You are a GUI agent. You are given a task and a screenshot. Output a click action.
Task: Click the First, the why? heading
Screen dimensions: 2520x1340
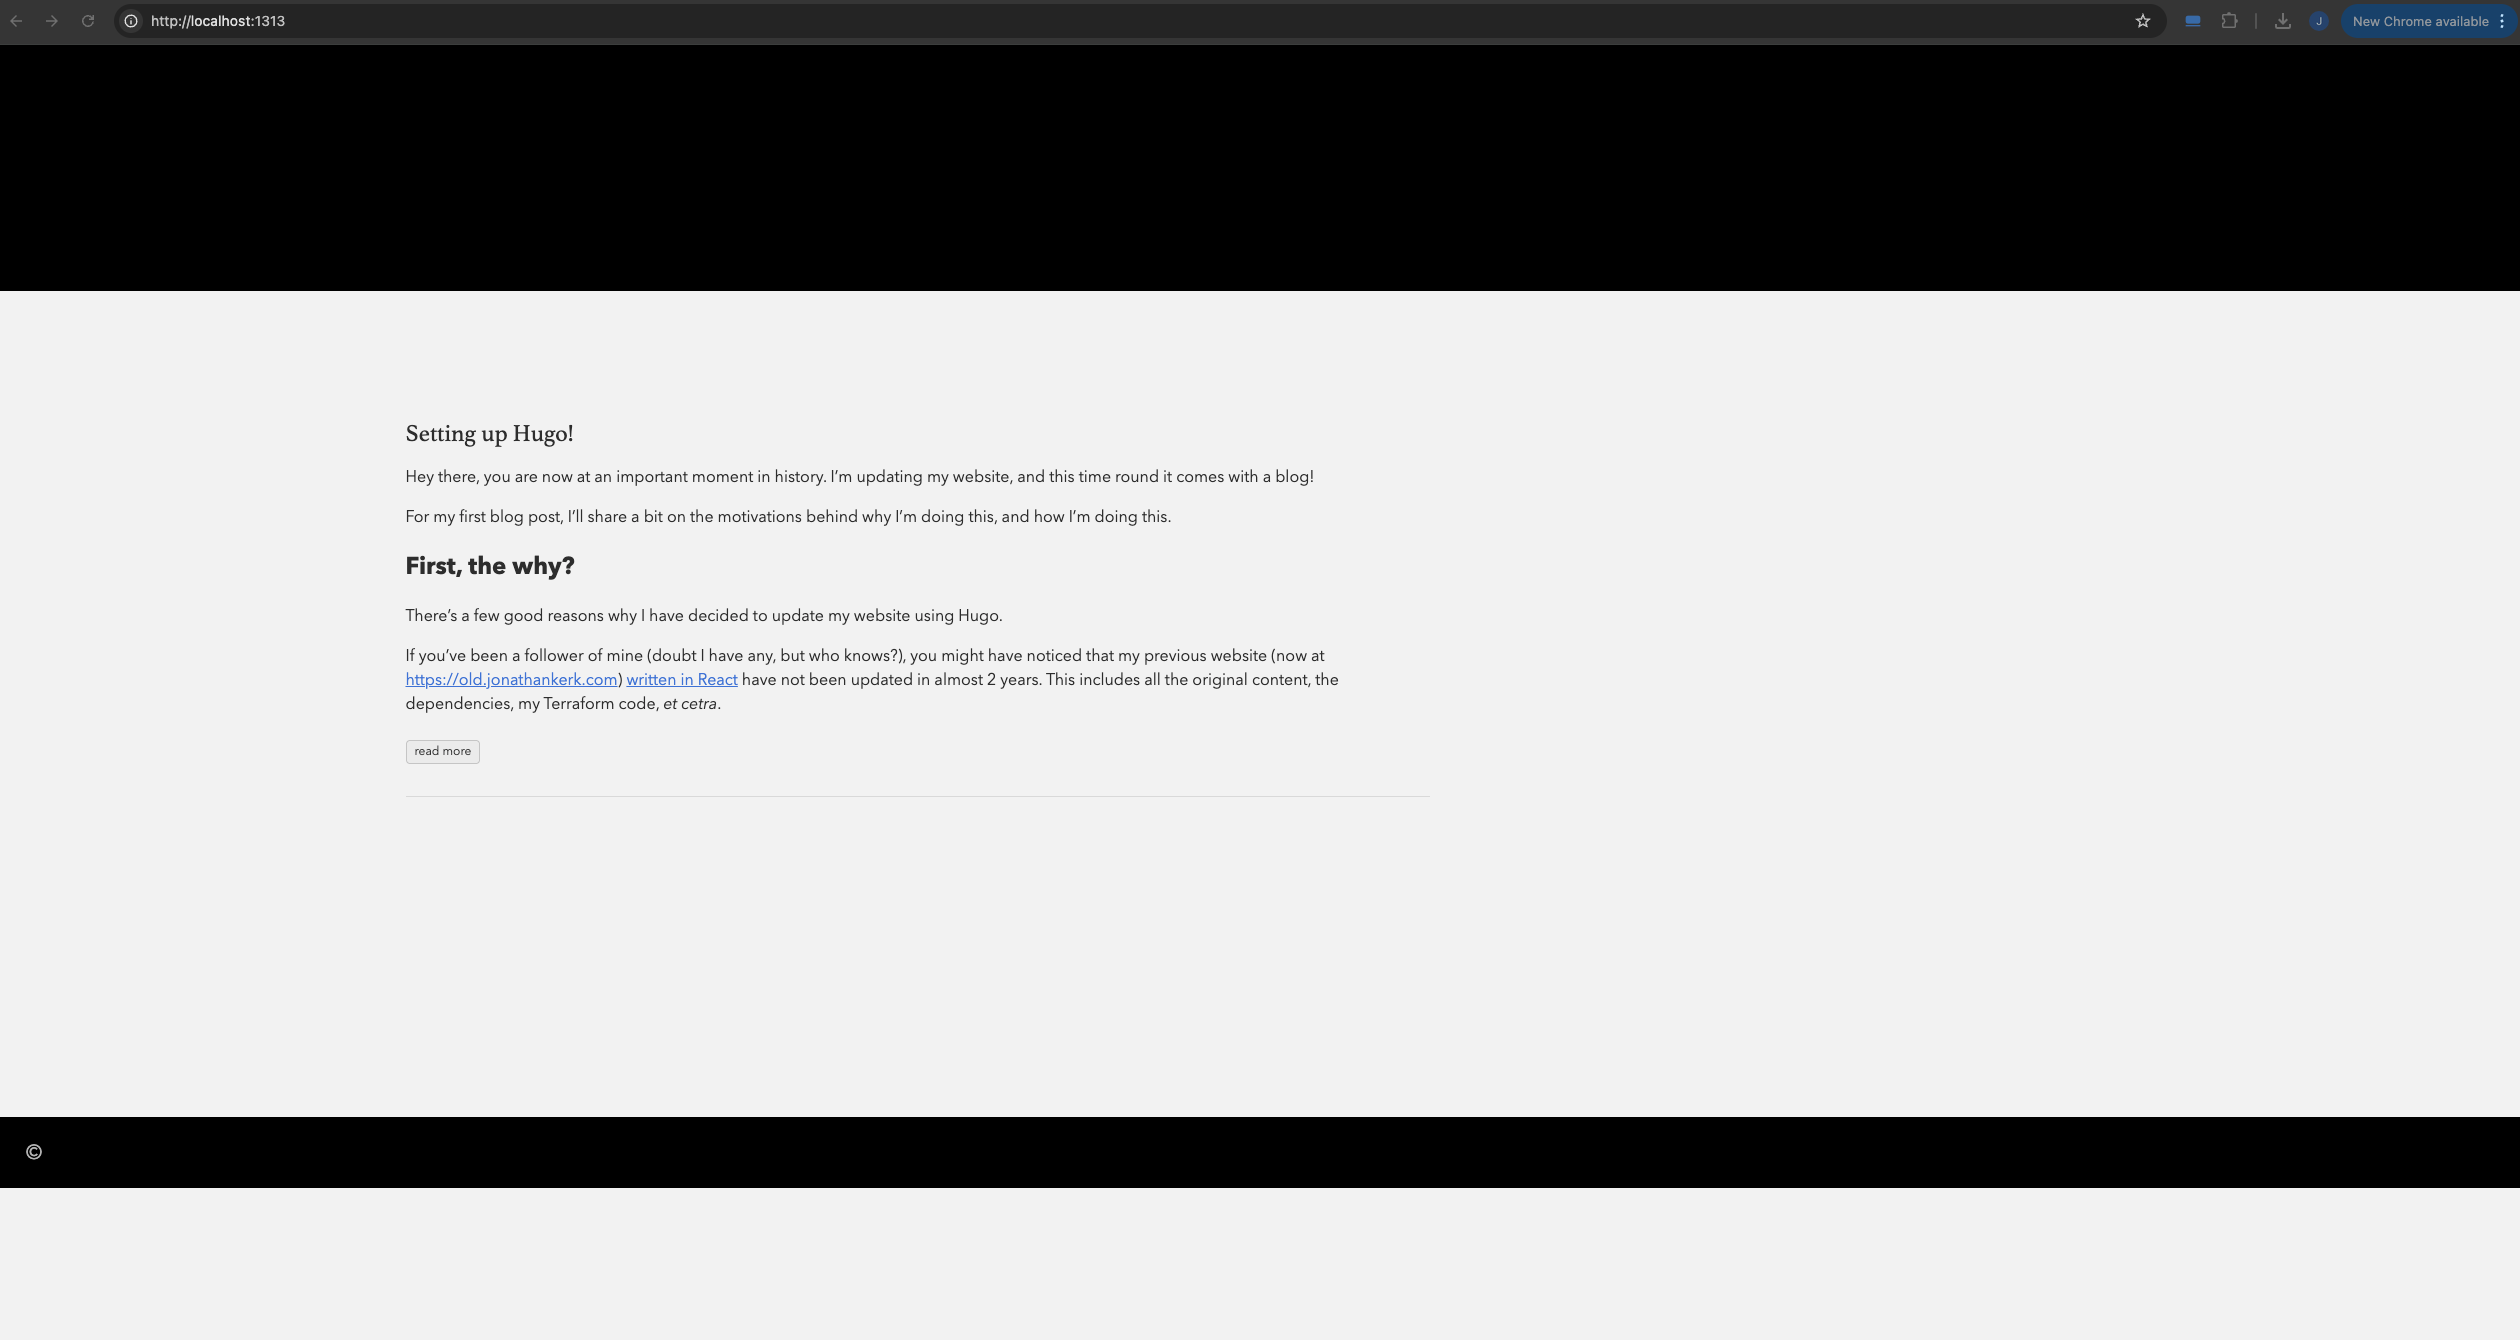point(490,566)
